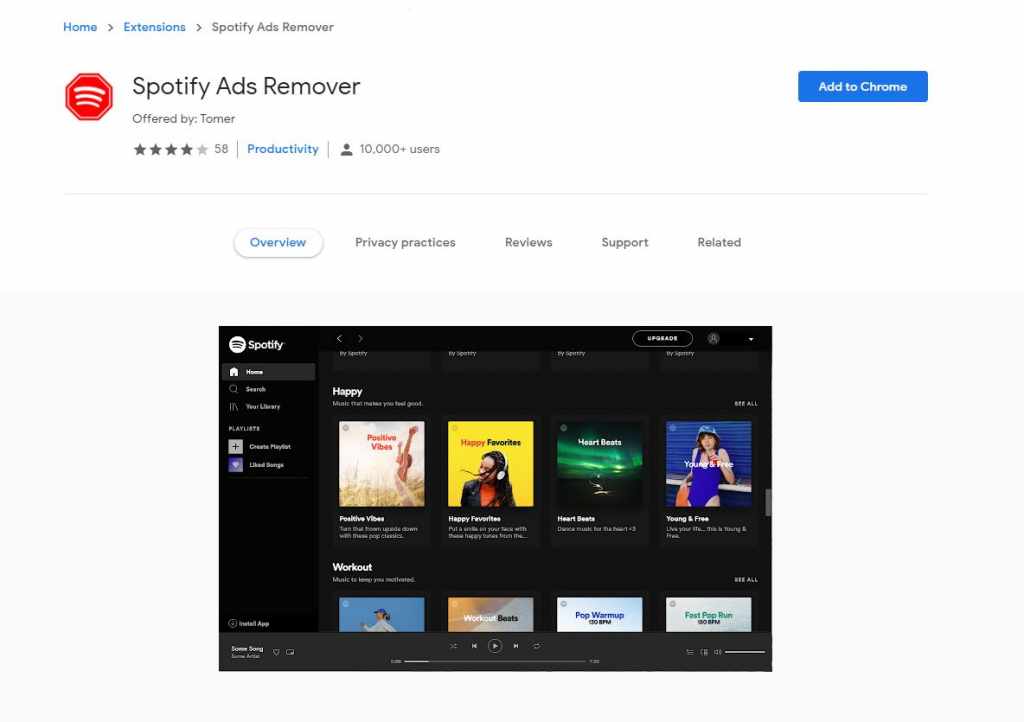
Task: Click the Spotify user avatar icon
Action: (x=713, y=338)
